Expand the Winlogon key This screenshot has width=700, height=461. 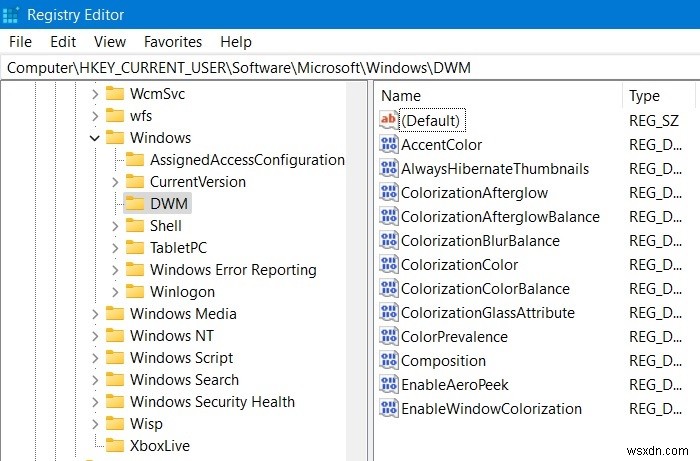click(x=115, y=292)
